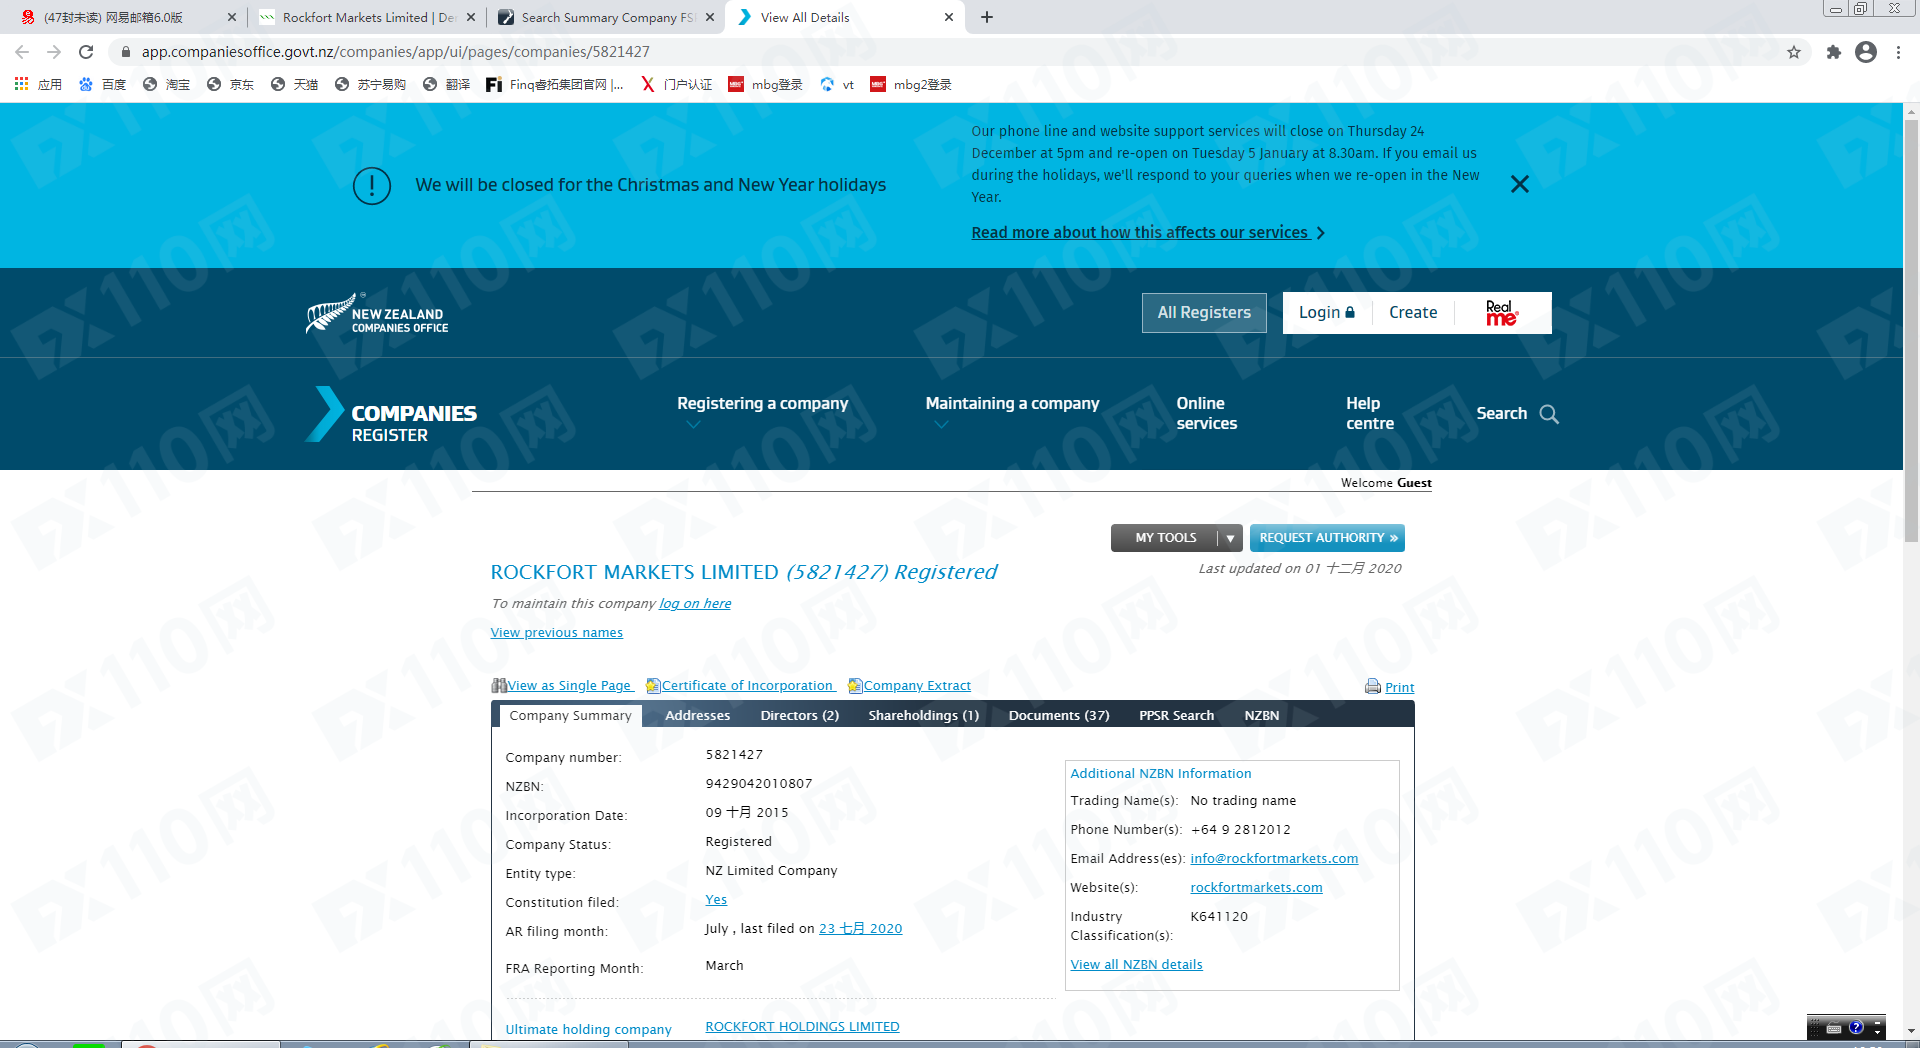
Task: Click the All Registers button
Action: [1204, 313]
